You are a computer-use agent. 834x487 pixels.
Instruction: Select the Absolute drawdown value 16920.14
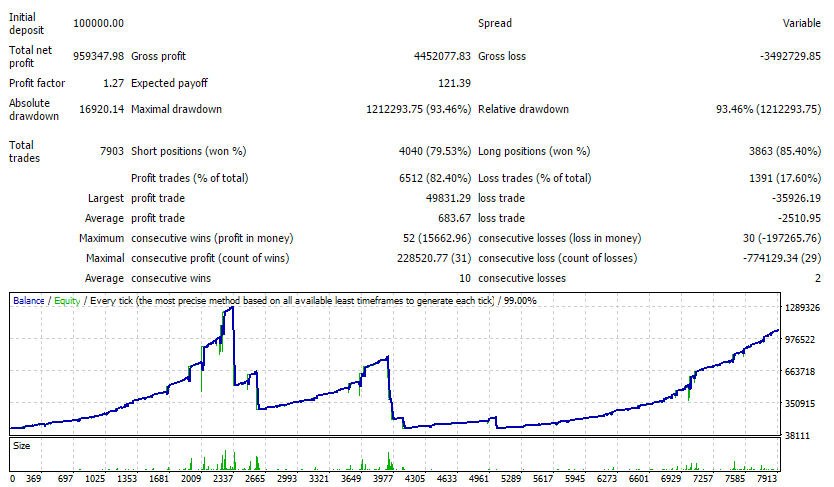click(102, 110)
